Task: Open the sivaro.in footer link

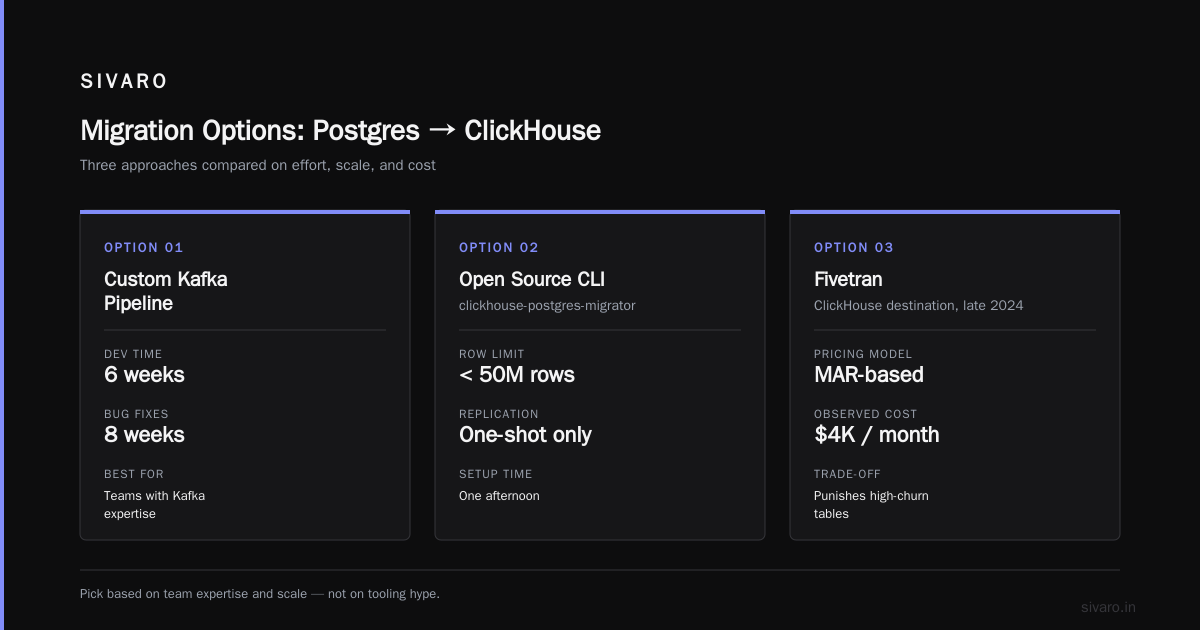Action: tap(1109, 607)
